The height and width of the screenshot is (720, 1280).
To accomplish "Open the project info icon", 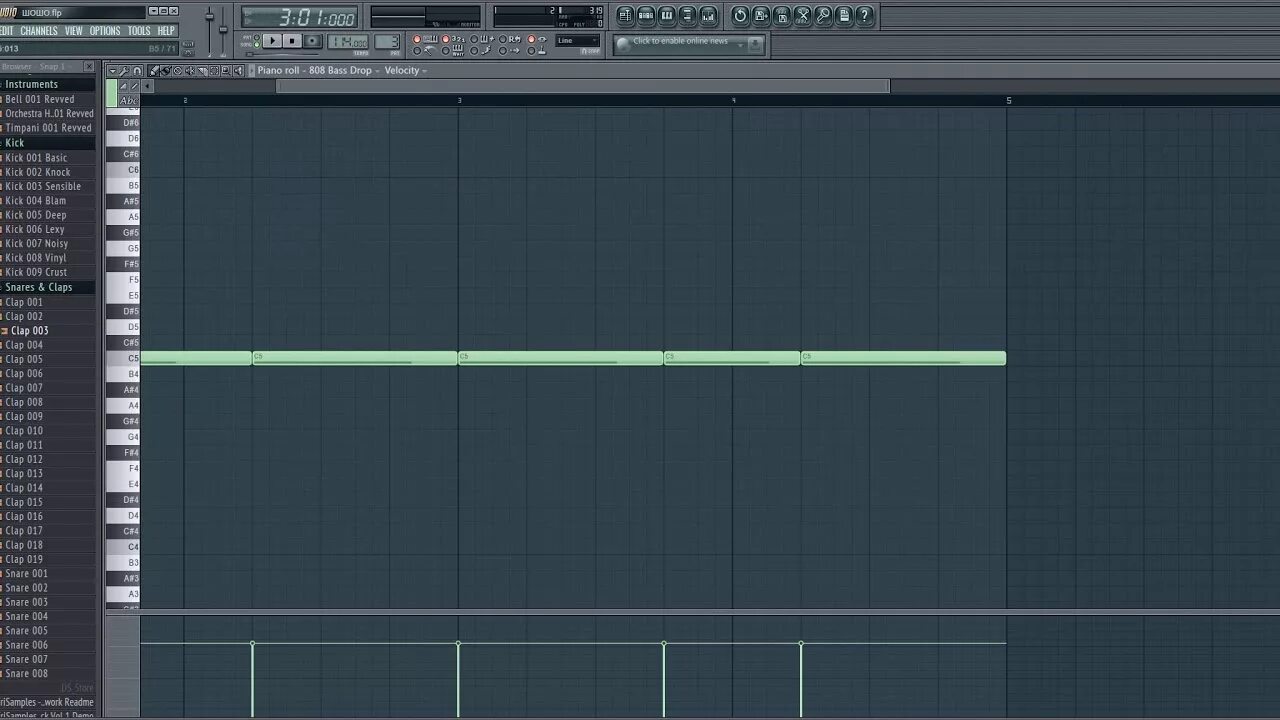I will 844,15.
